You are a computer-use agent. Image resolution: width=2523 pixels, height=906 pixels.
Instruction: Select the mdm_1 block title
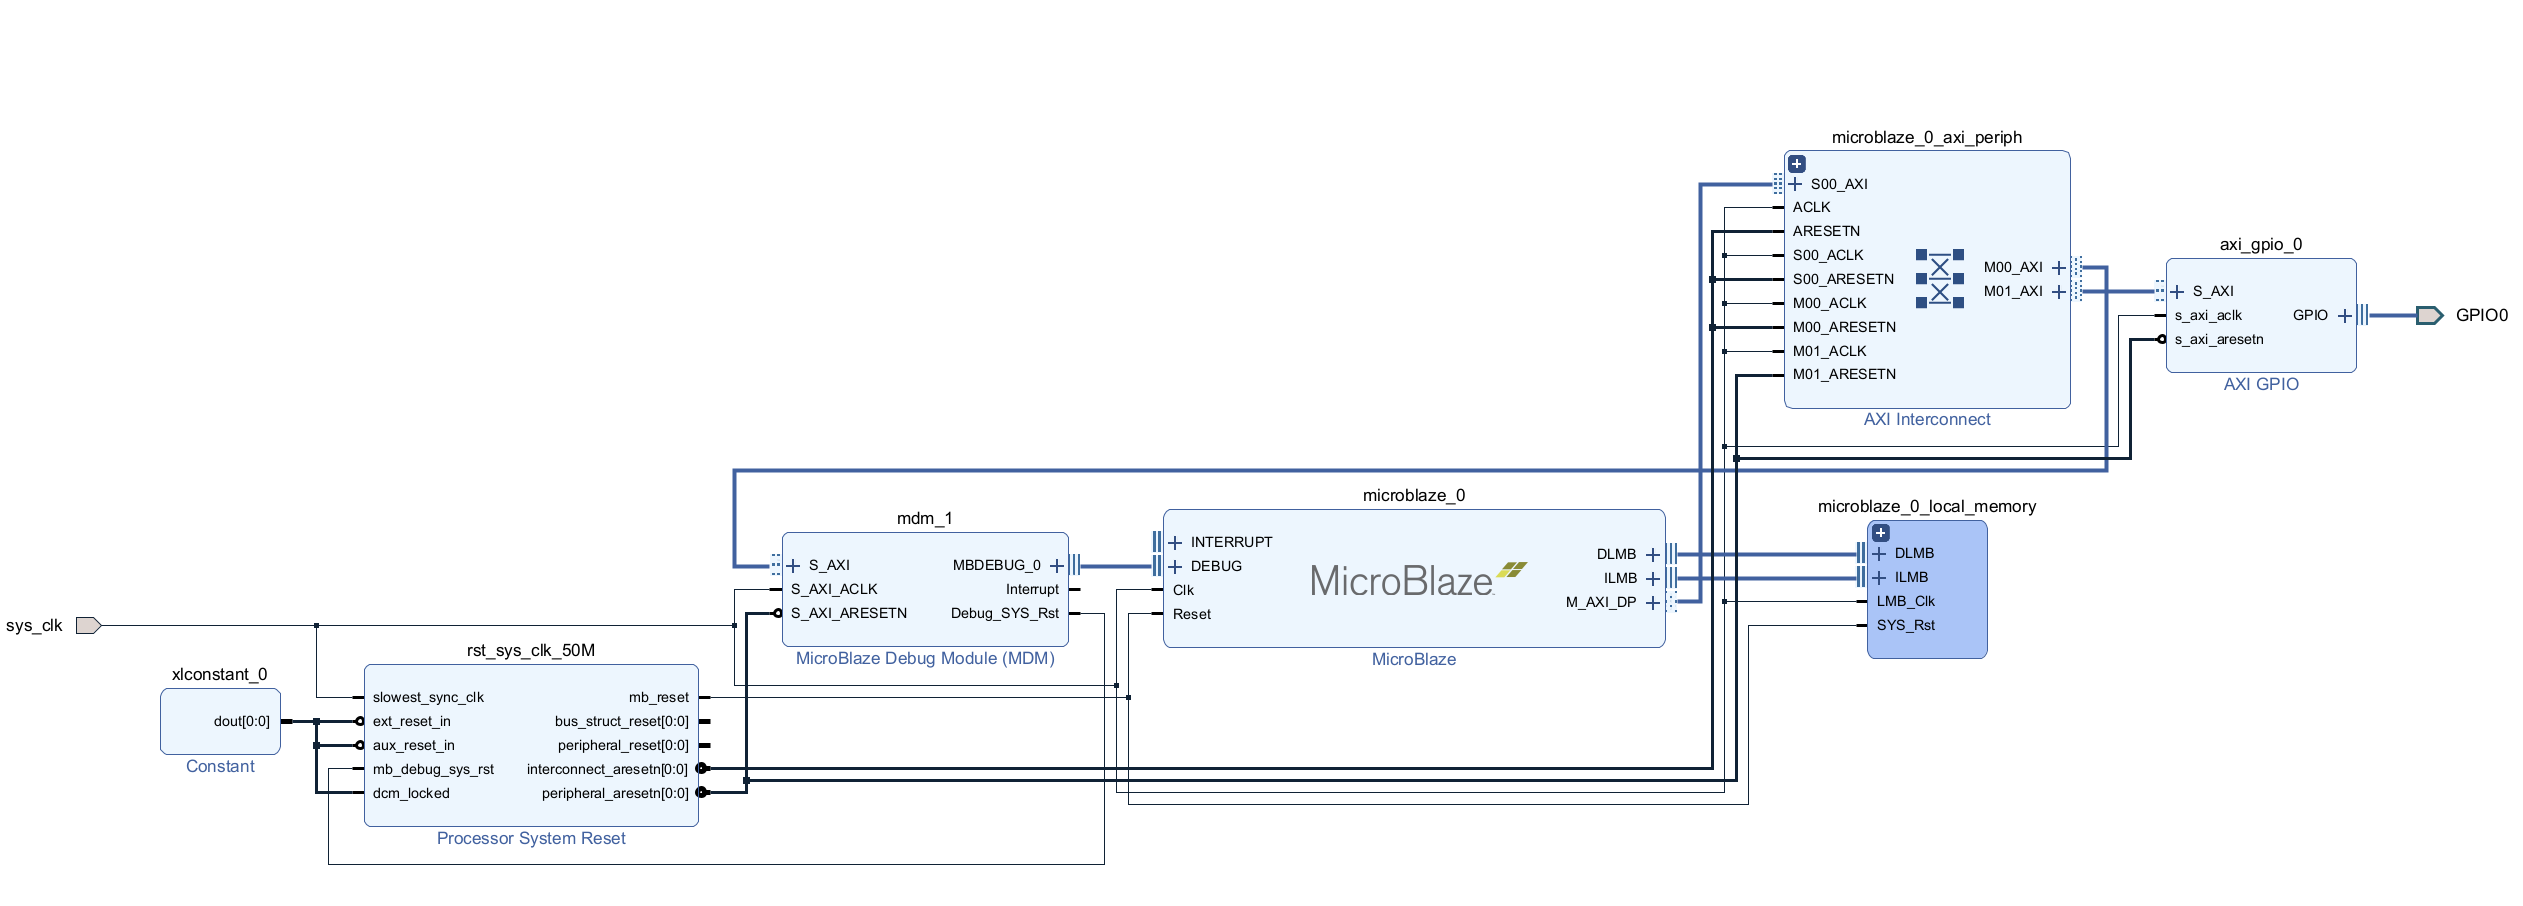924,519
